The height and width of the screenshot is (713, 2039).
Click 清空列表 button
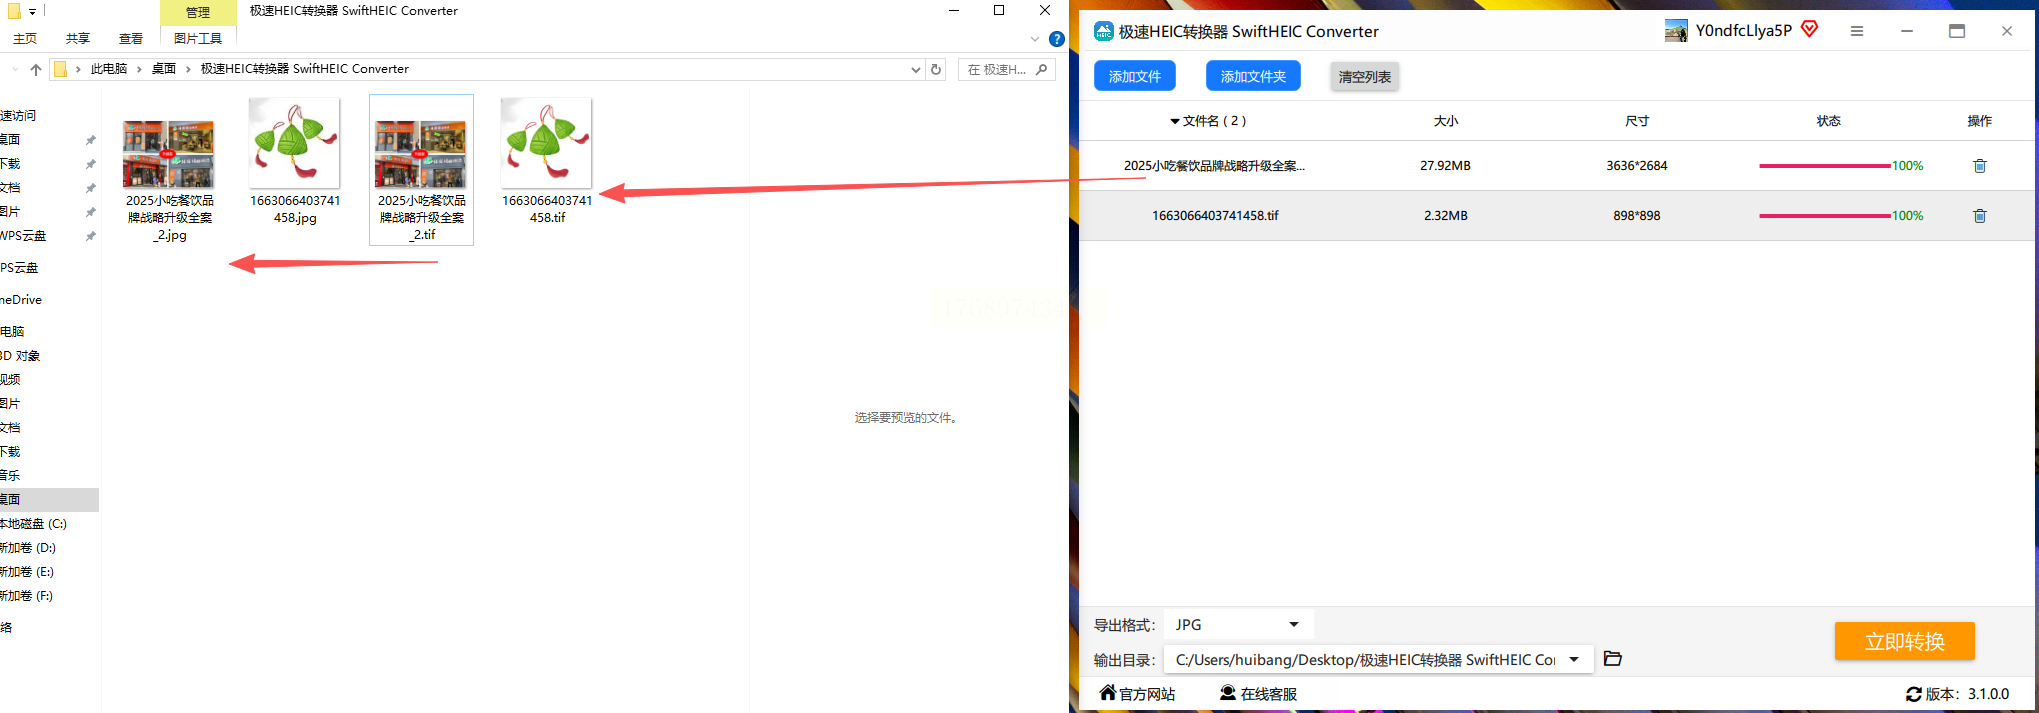(x=1364, y=77)
